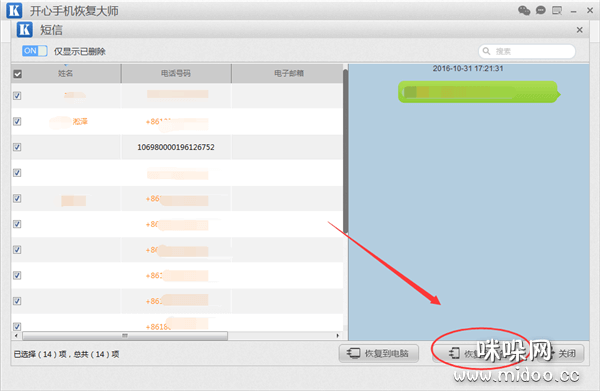
Task: Click the magnifier icon in search box
Action: 486,51
